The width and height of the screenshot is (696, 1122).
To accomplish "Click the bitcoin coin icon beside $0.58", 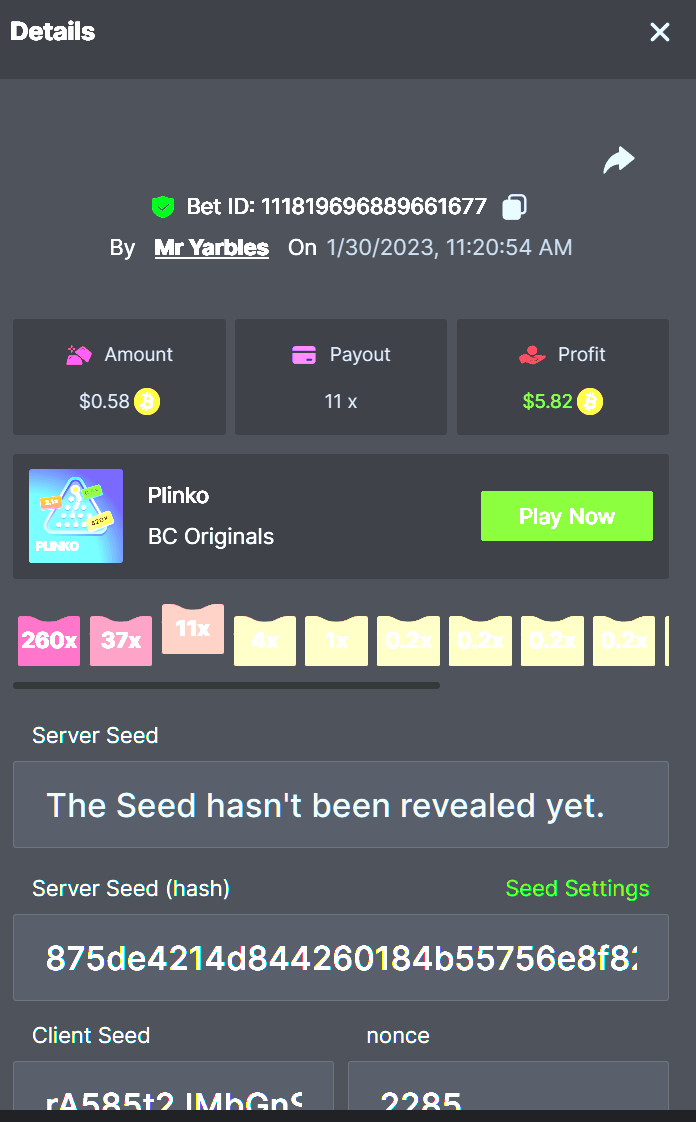I will click(x=147, y=401).
